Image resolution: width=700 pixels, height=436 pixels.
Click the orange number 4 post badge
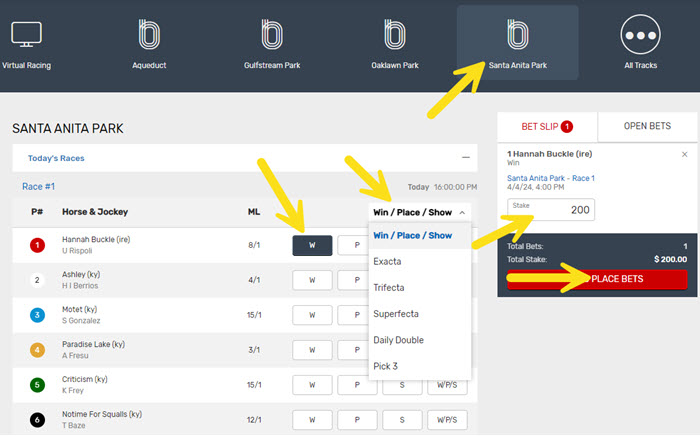tap(37, 350)
